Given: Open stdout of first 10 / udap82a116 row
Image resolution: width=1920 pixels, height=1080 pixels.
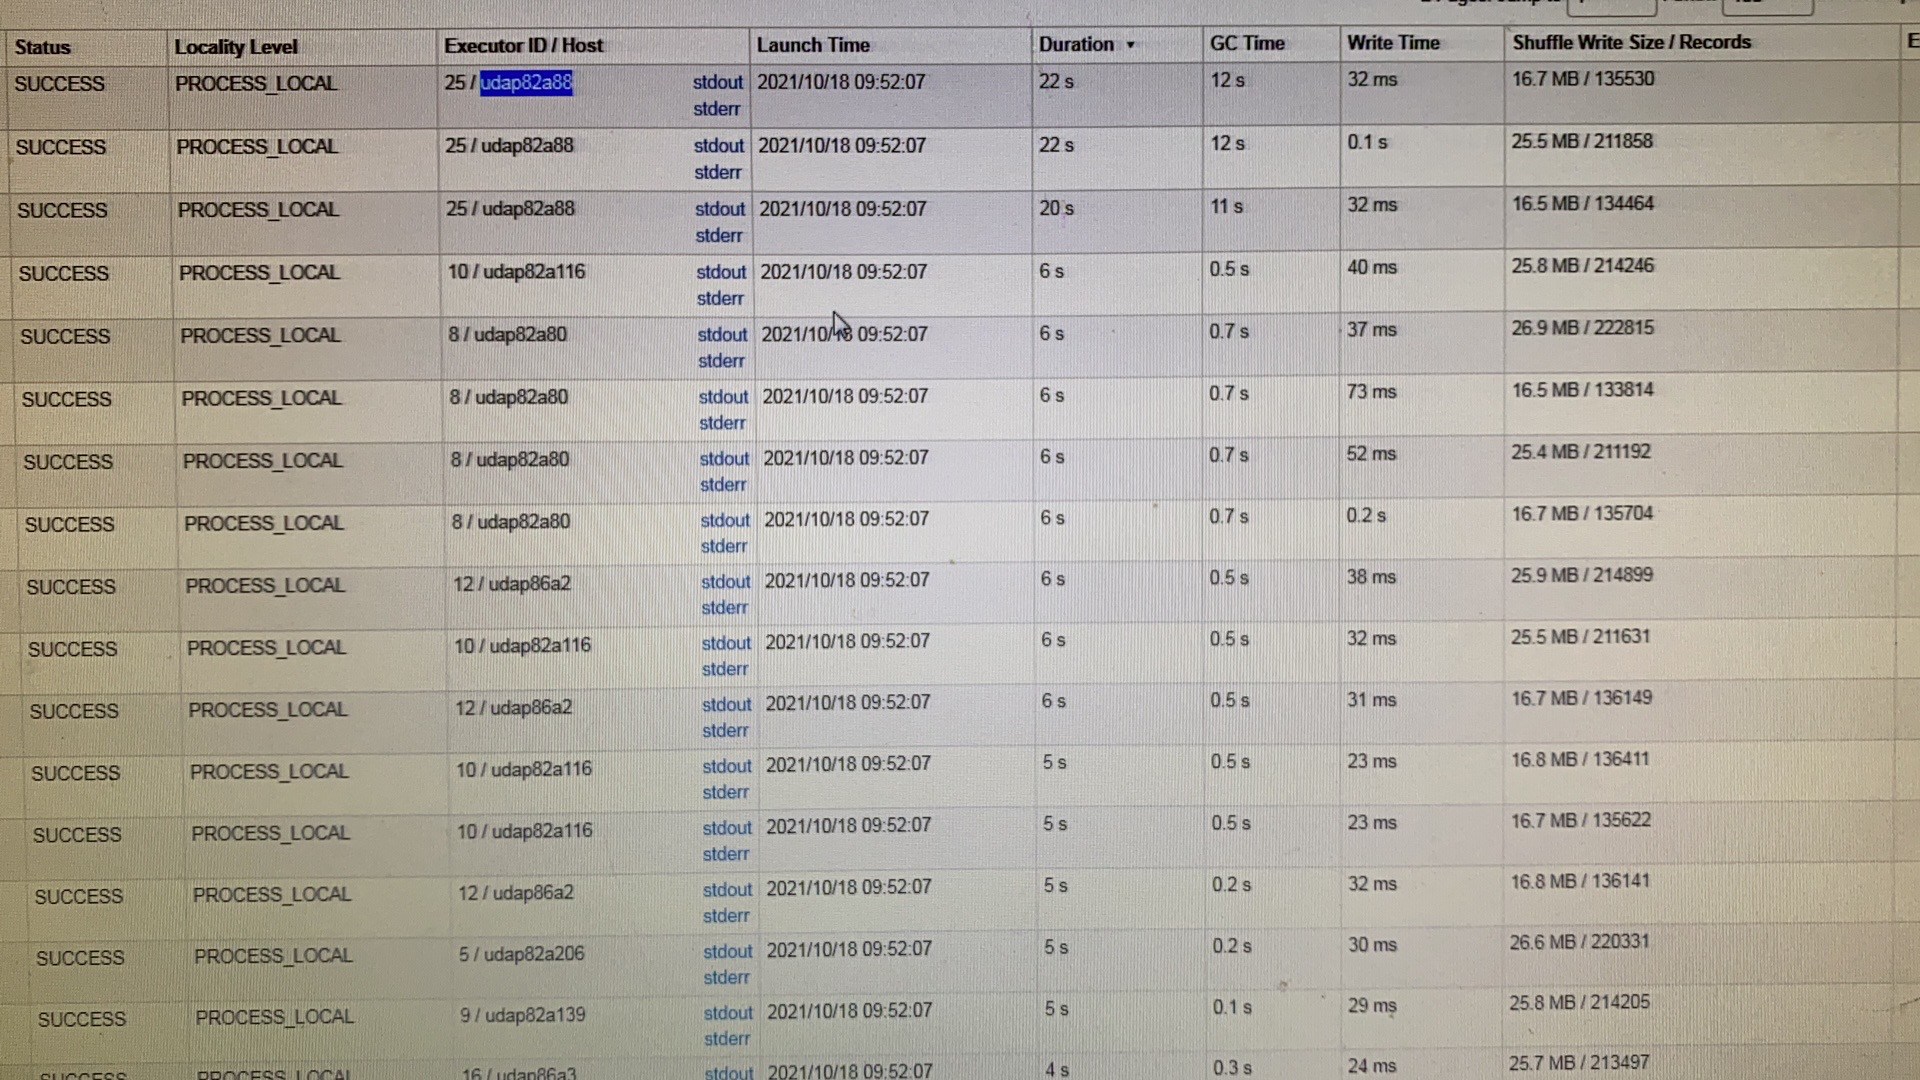Looking at the screenshot, I should 721,272.
